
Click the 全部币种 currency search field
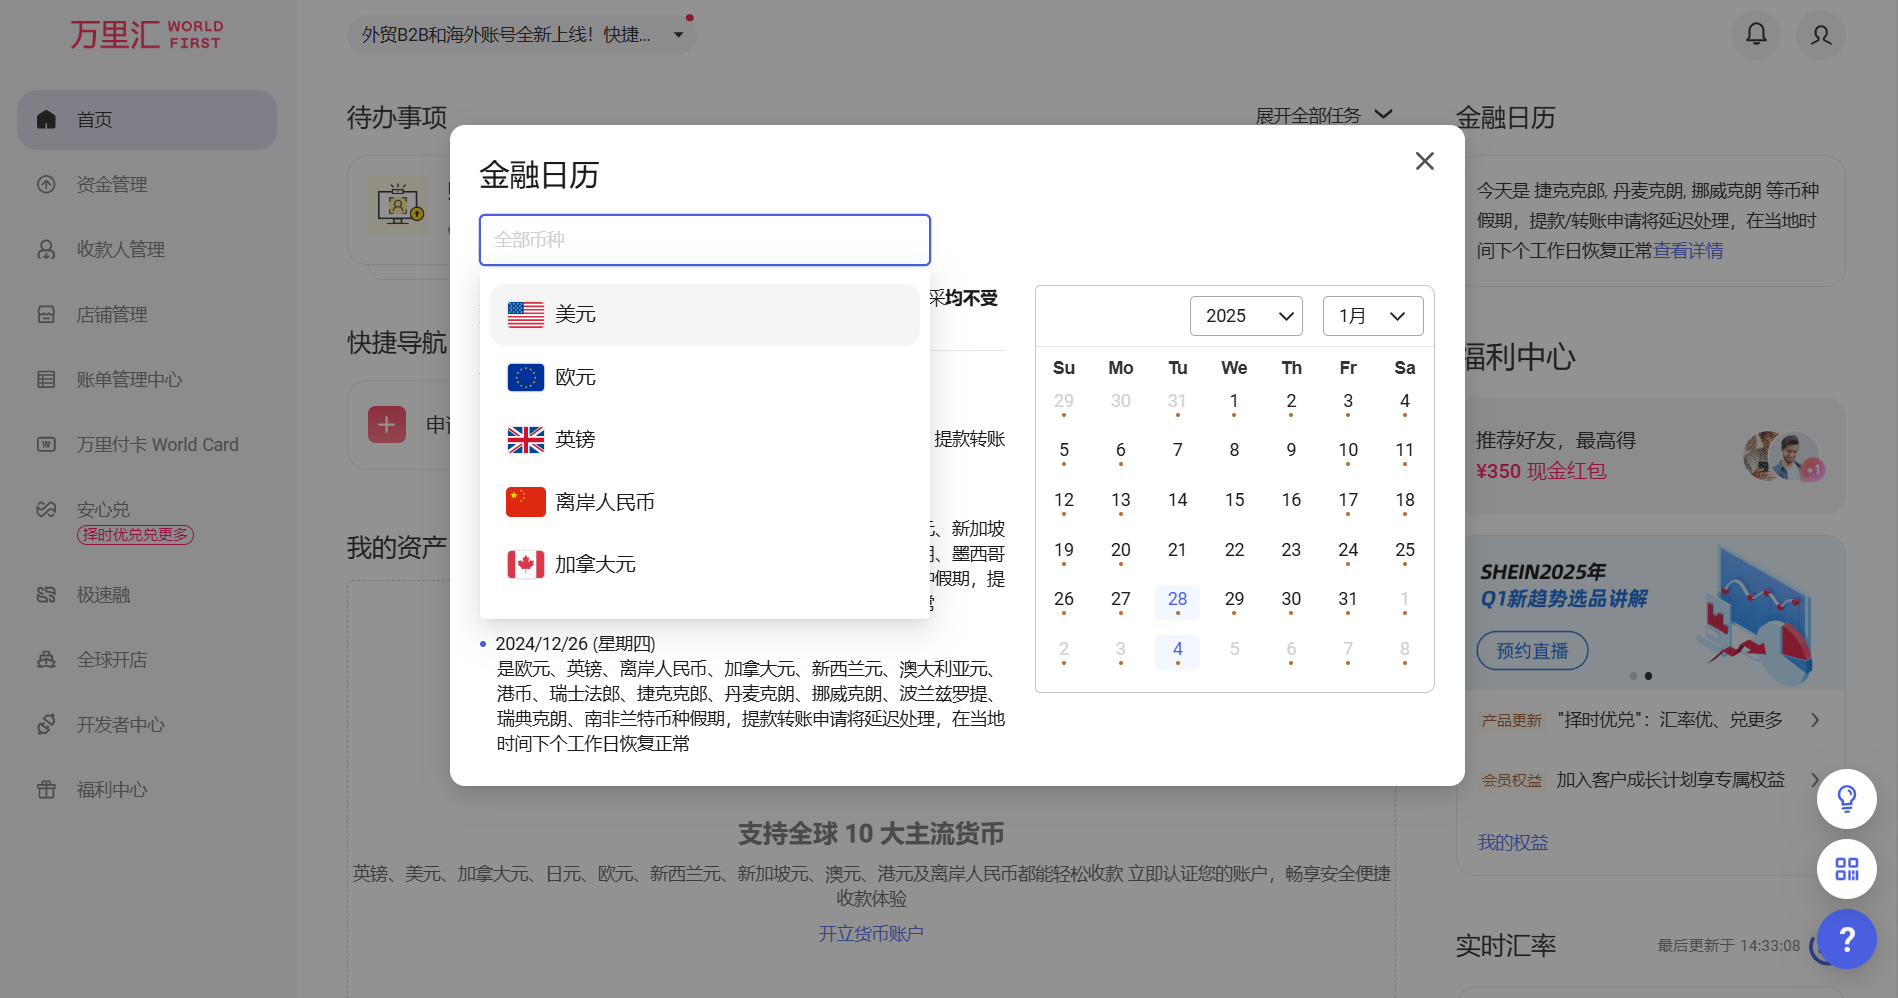click(x=704, y=240)
